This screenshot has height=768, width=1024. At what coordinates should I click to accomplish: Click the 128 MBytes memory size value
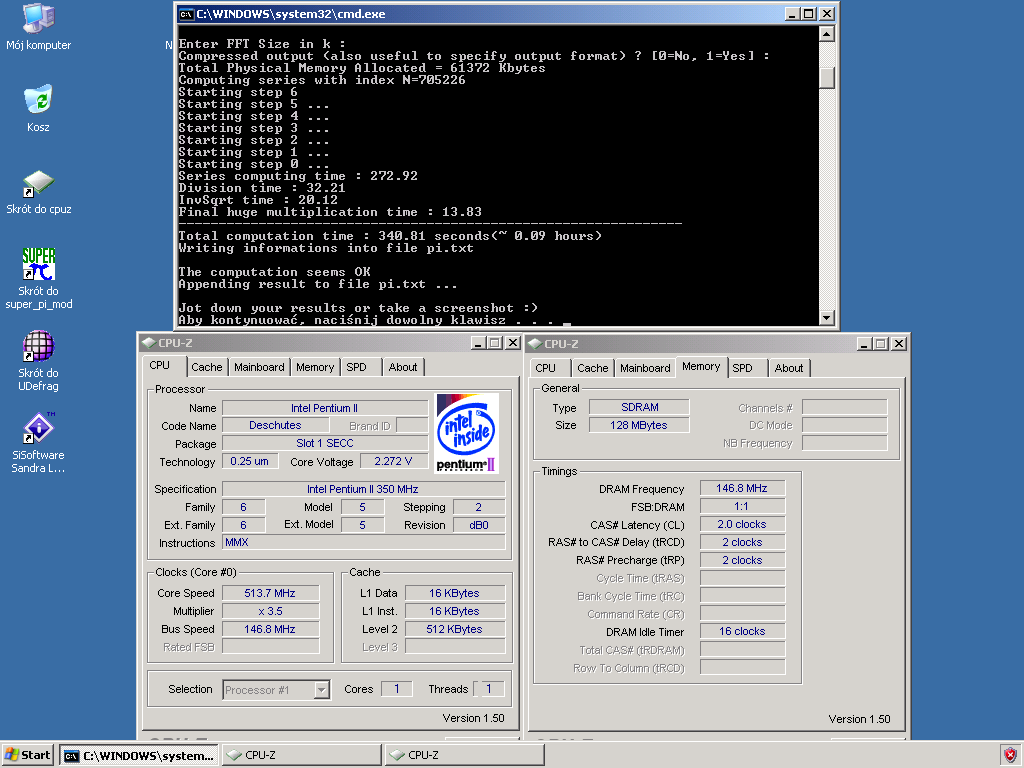(639, 425)
